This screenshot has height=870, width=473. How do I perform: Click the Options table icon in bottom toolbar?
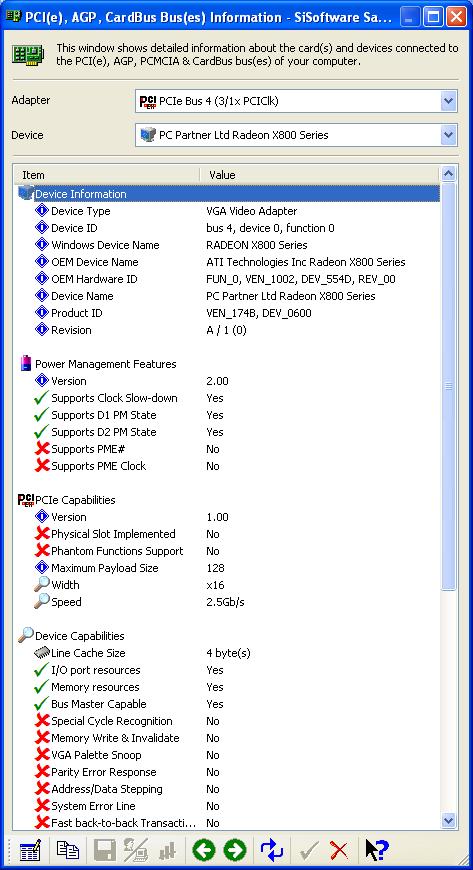coord(31,850)
